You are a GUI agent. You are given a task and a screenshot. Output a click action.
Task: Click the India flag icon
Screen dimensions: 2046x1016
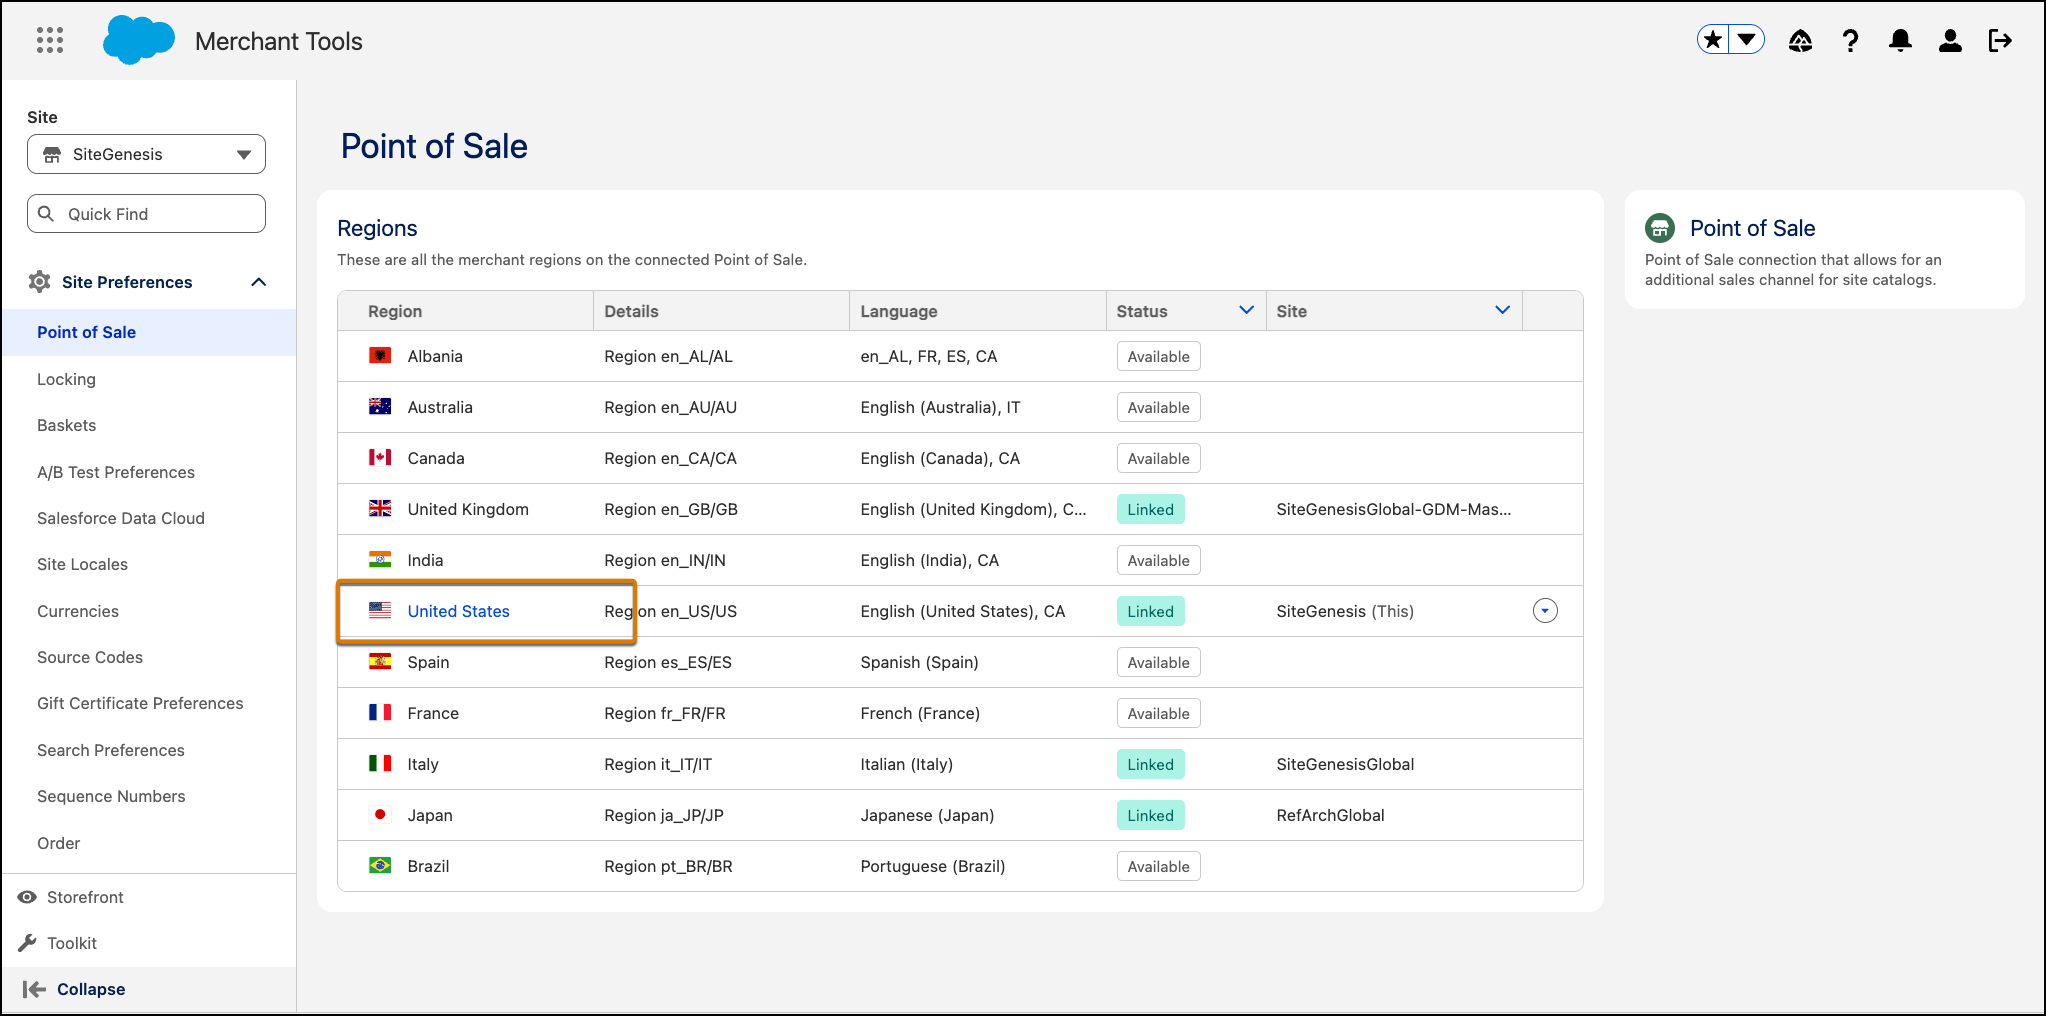380,560
